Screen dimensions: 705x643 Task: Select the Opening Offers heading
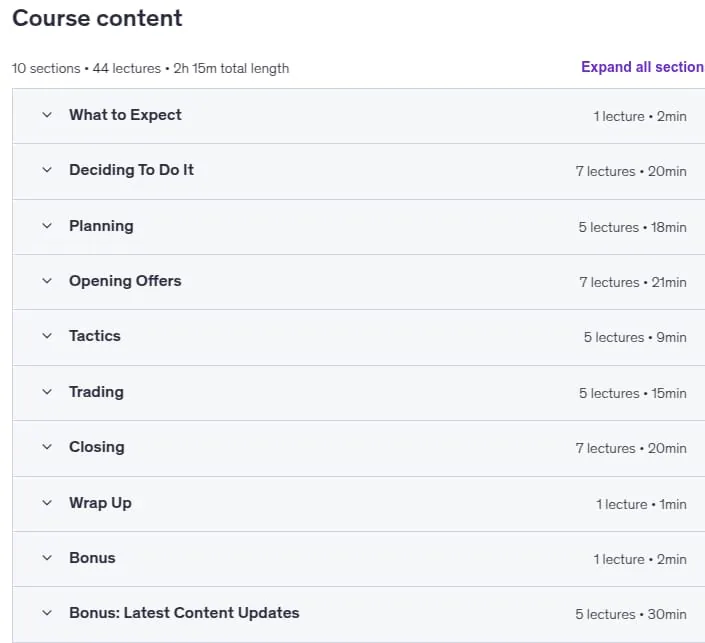[x=125, y=281]
